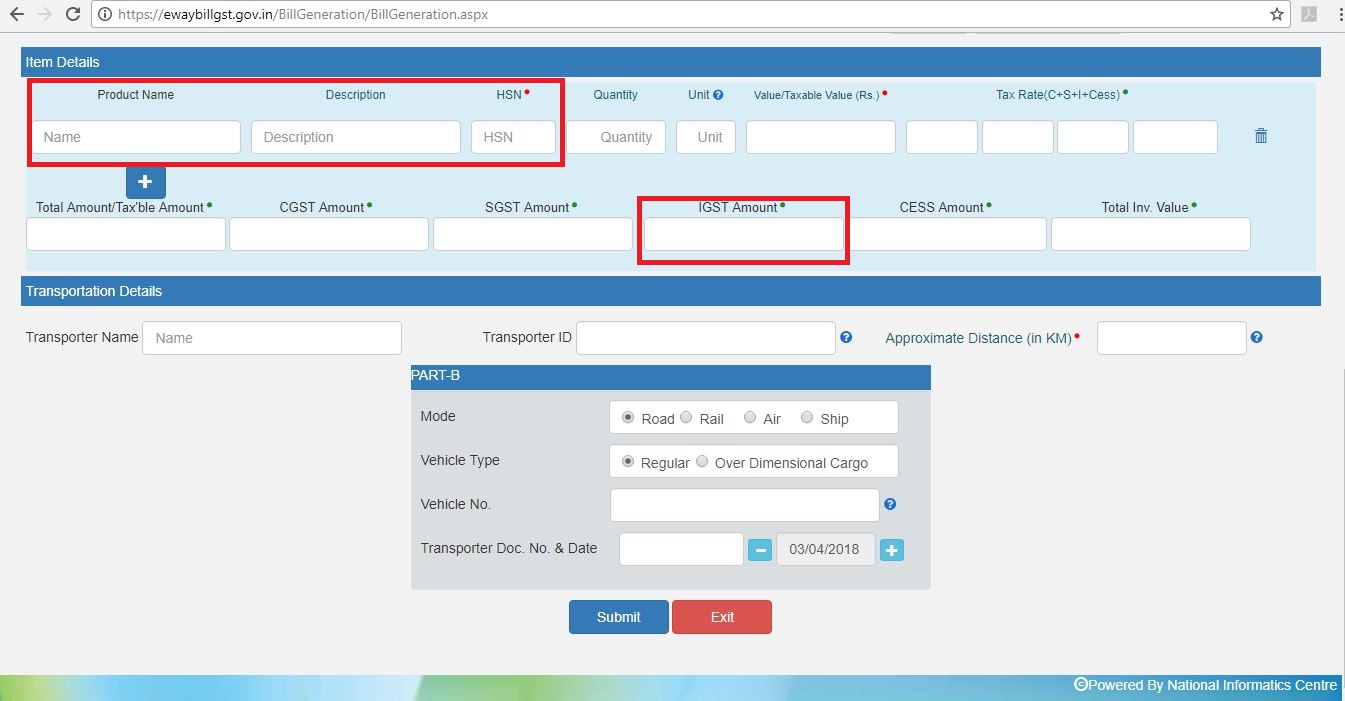Click the date field showing 03/04/2018
1345x701 pixels.
coord(825,549)
